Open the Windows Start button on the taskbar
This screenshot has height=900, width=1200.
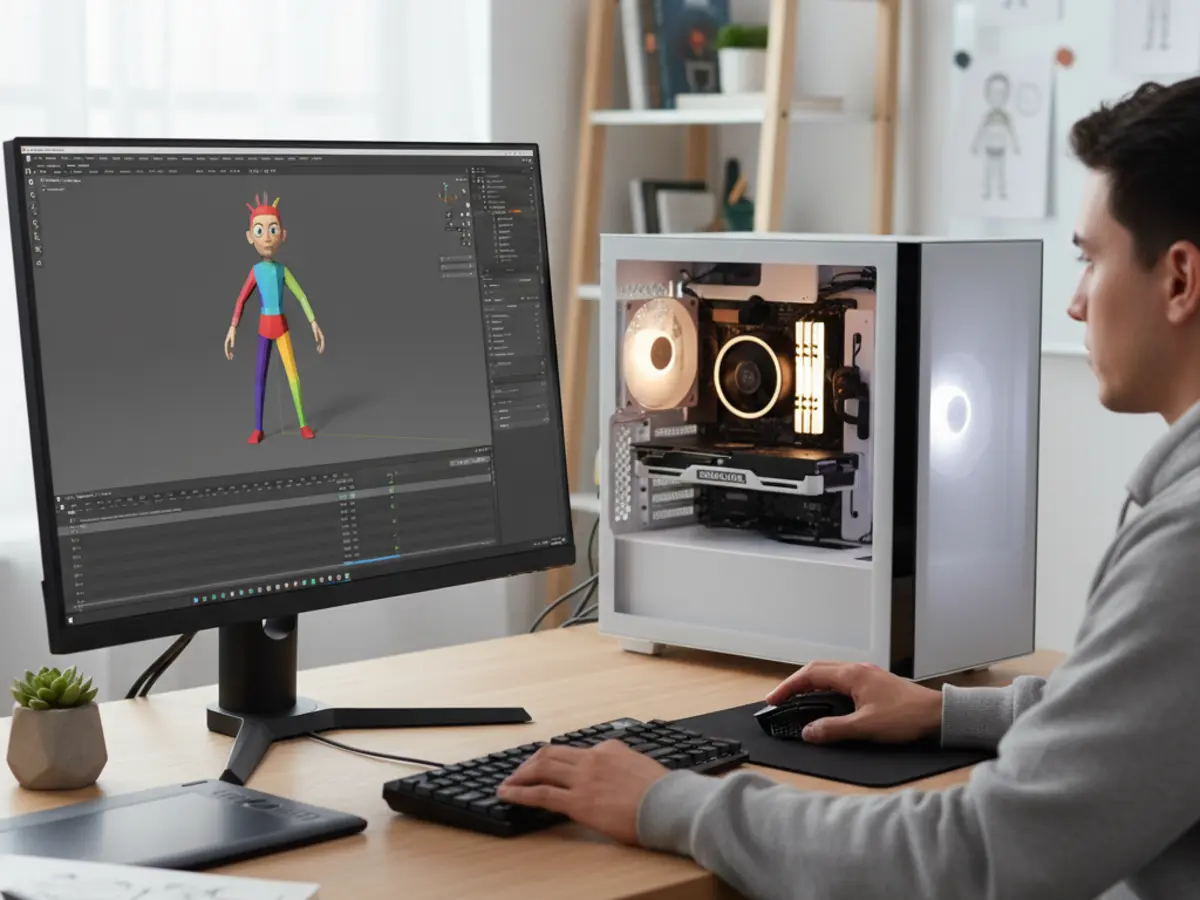[70, 620]
